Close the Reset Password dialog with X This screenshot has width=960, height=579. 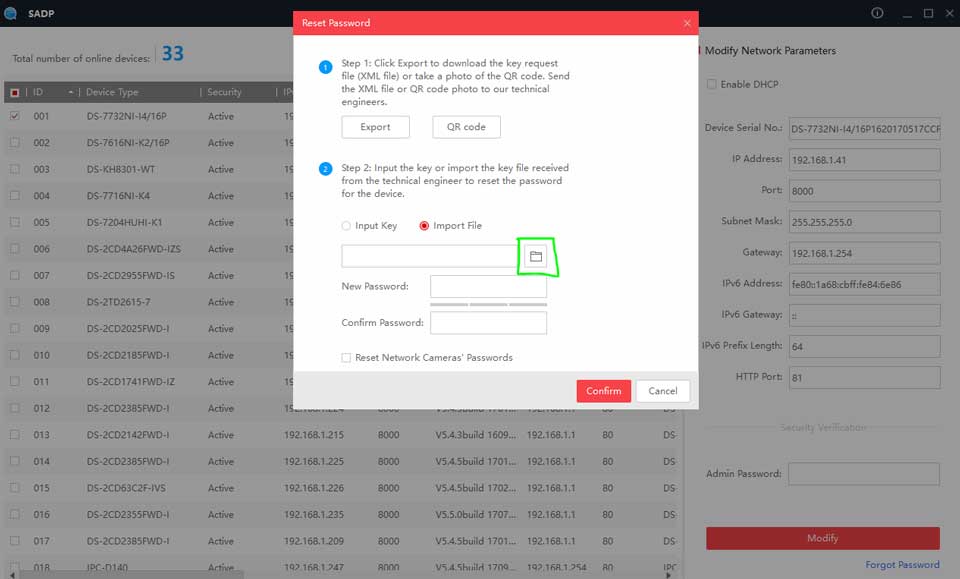[686, 23]
